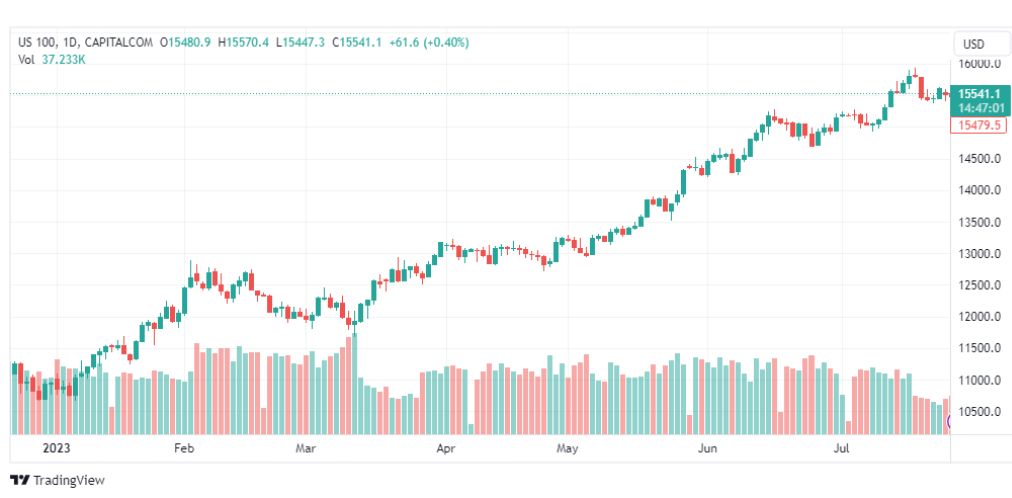Select the current price label 15541.1

tap(978, 93)
